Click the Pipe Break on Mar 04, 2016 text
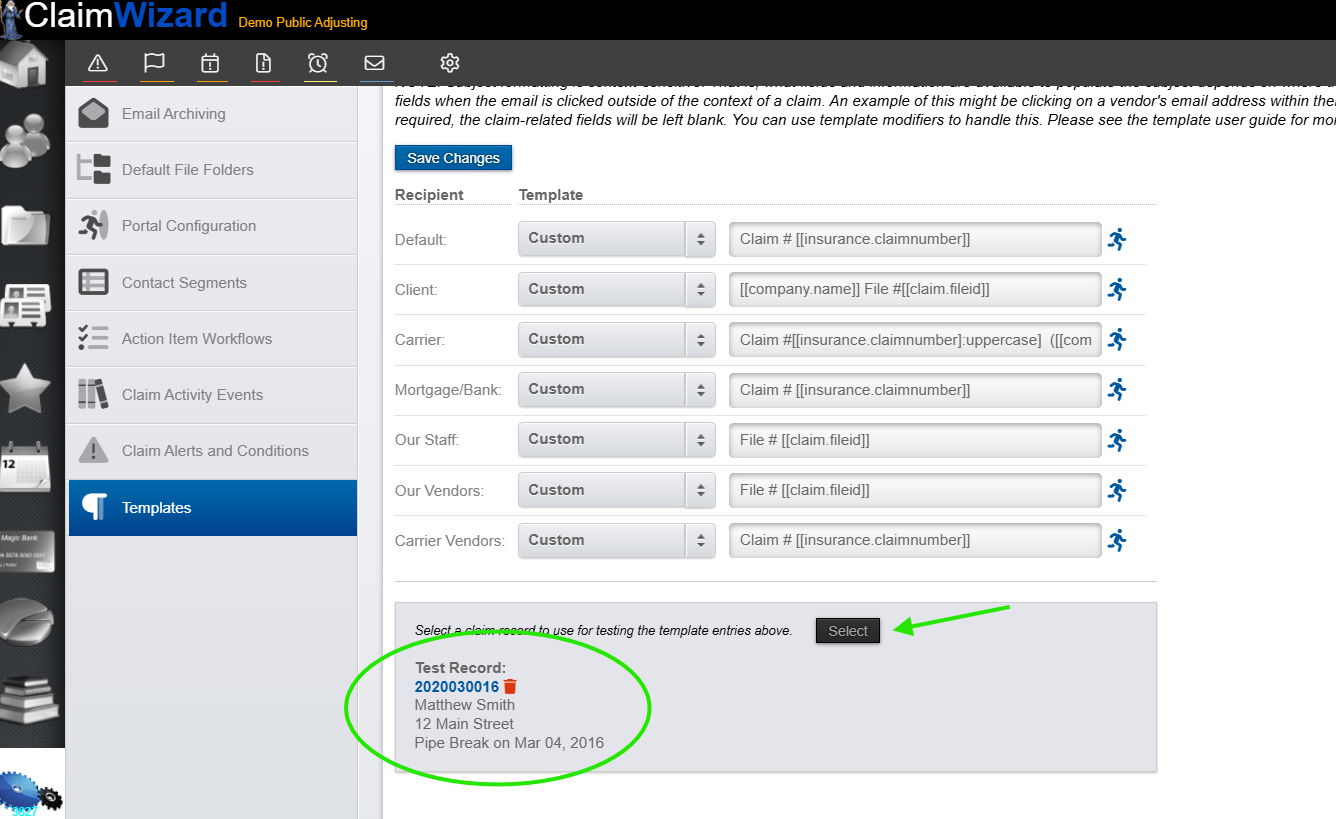1336x819 pixels. [509, 743]
